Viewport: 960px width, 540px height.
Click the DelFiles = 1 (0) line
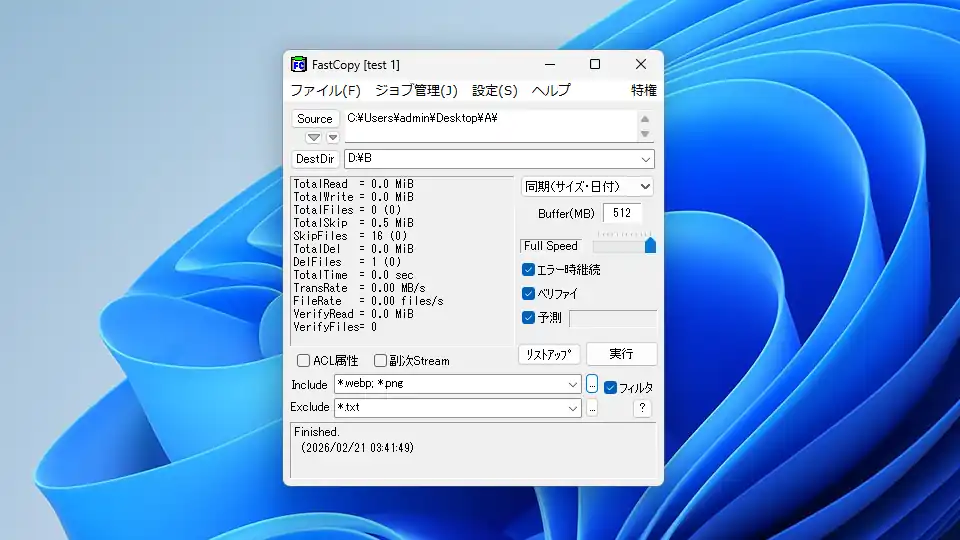pos(347,262)
